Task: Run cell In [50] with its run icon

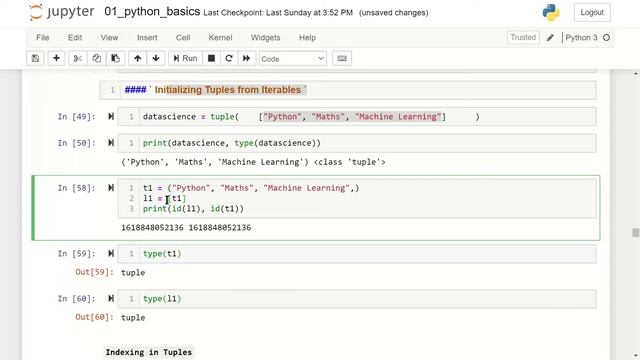Action: [111, 143]
